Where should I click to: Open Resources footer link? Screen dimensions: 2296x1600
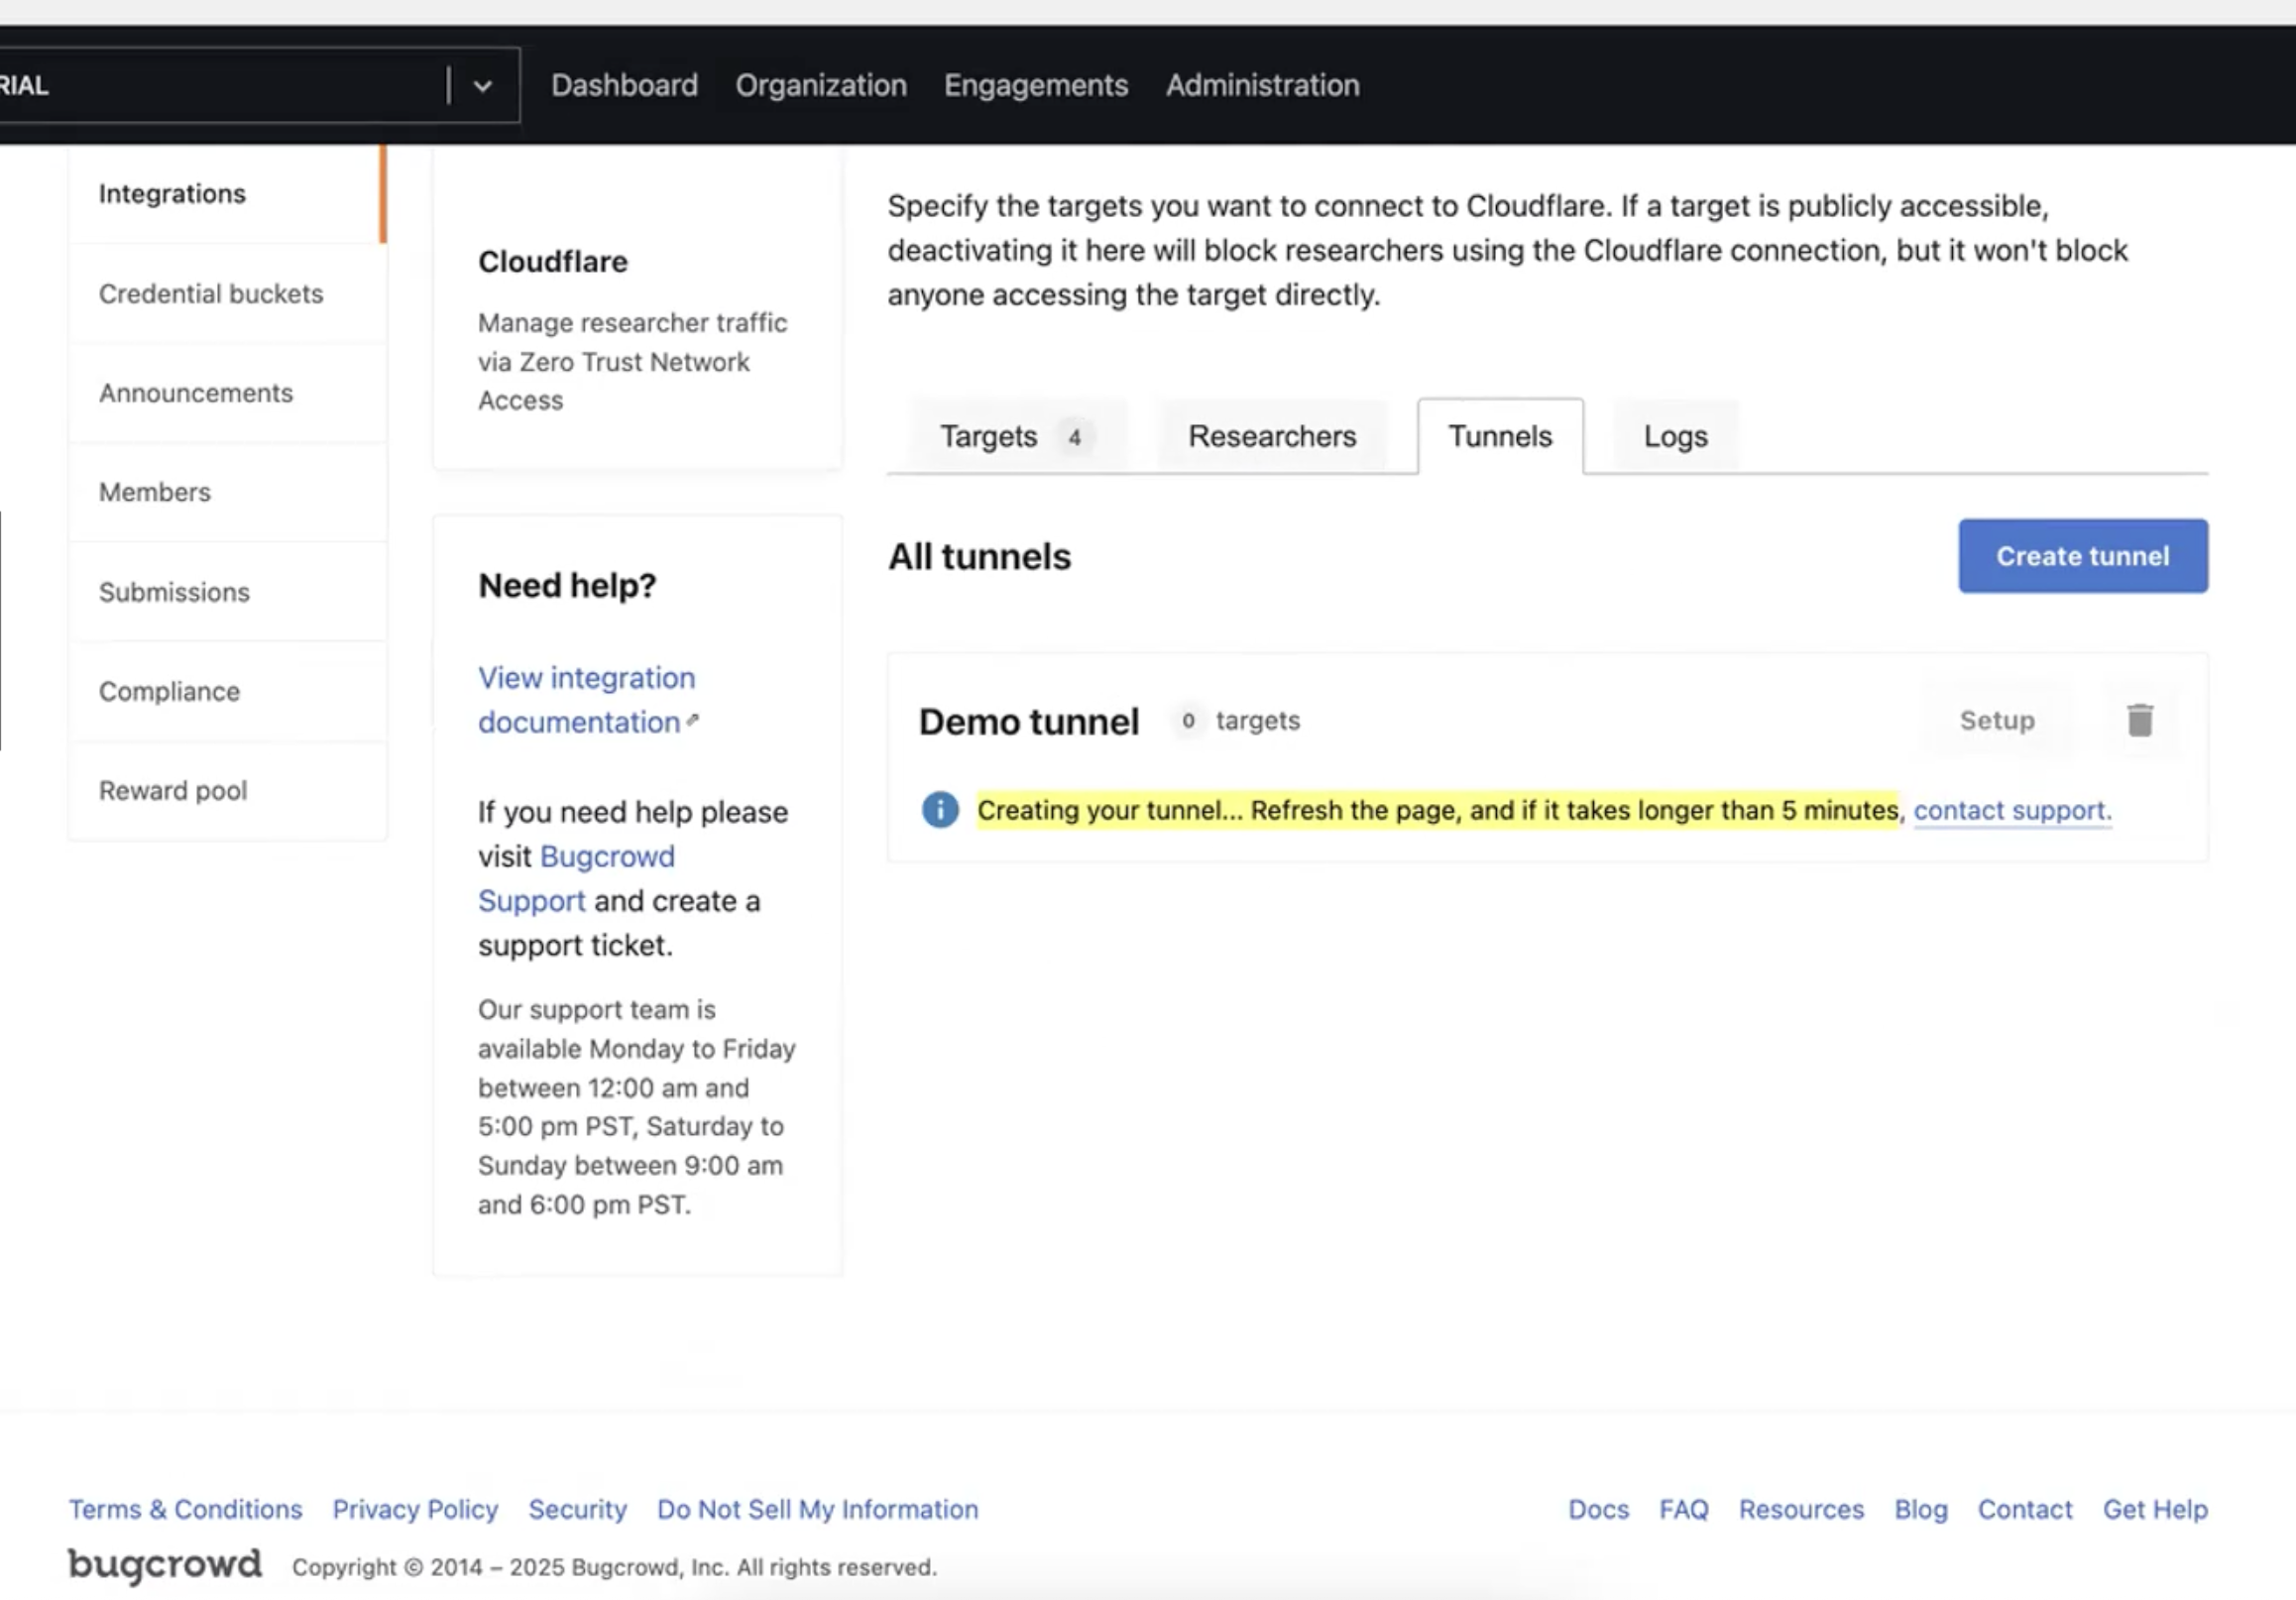[x=1801, y=1509]
